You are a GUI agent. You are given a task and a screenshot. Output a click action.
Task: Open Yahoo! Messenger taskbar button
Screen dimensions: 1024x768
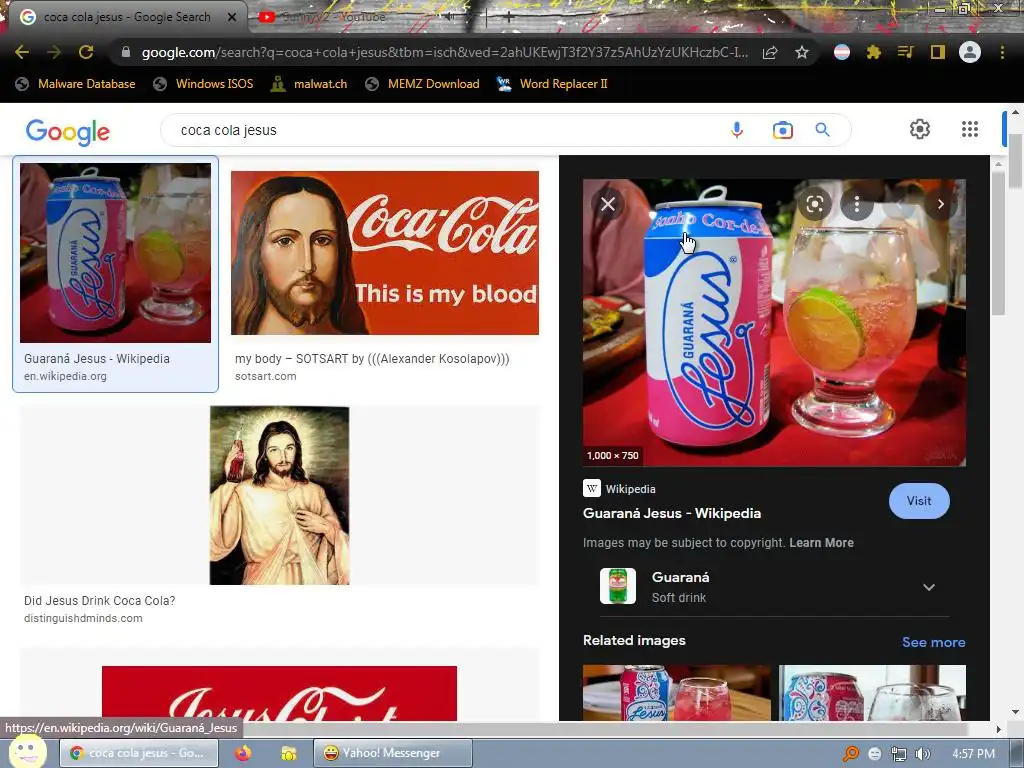392,753
